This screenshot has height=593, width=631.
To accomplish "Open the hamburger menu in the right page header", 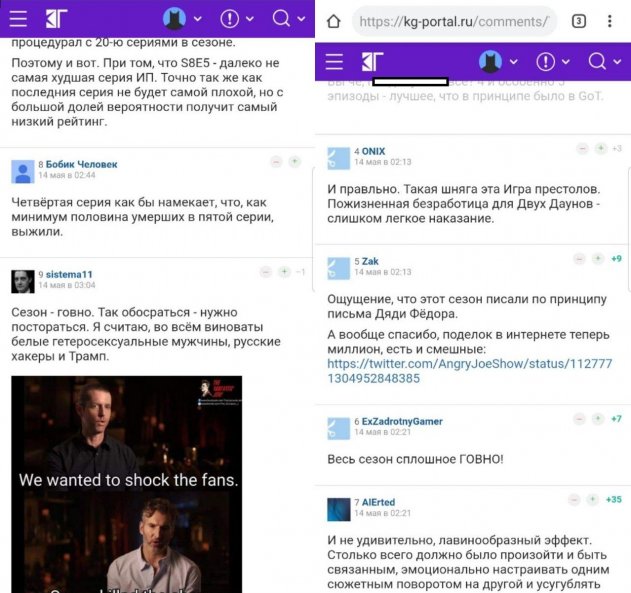I will pos(334,62).
